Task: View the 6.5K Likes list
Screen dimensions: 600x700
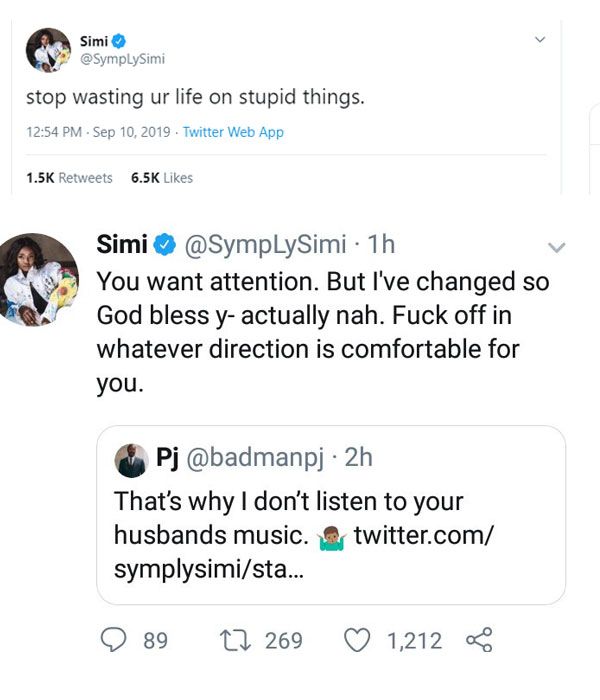Action: tap(162, 178)
